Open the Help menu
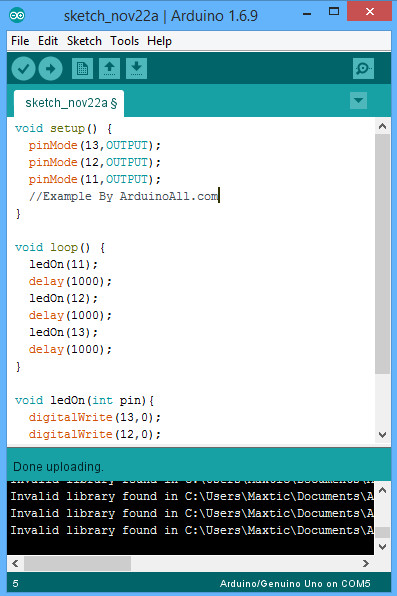The image size is (397, 596). [159, 41]
